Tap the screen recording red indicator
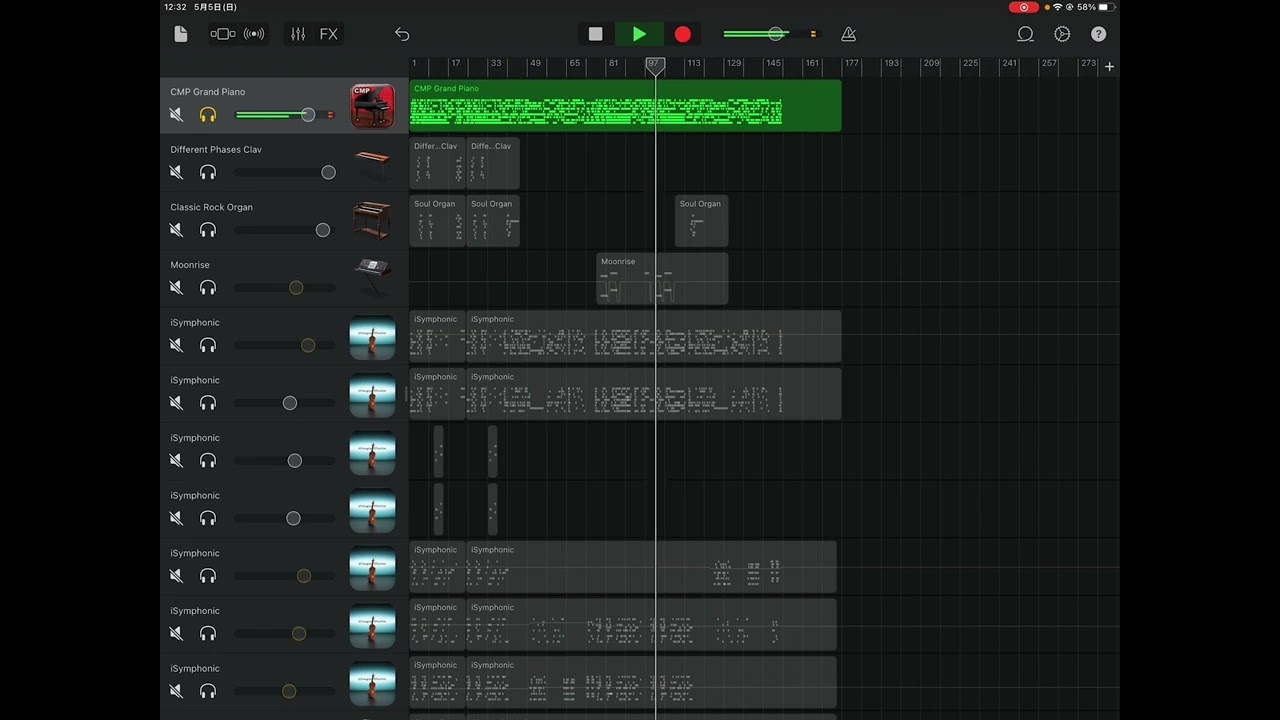The height and width of the screenshot is (720, 1280). click(x=1023, y=7)
